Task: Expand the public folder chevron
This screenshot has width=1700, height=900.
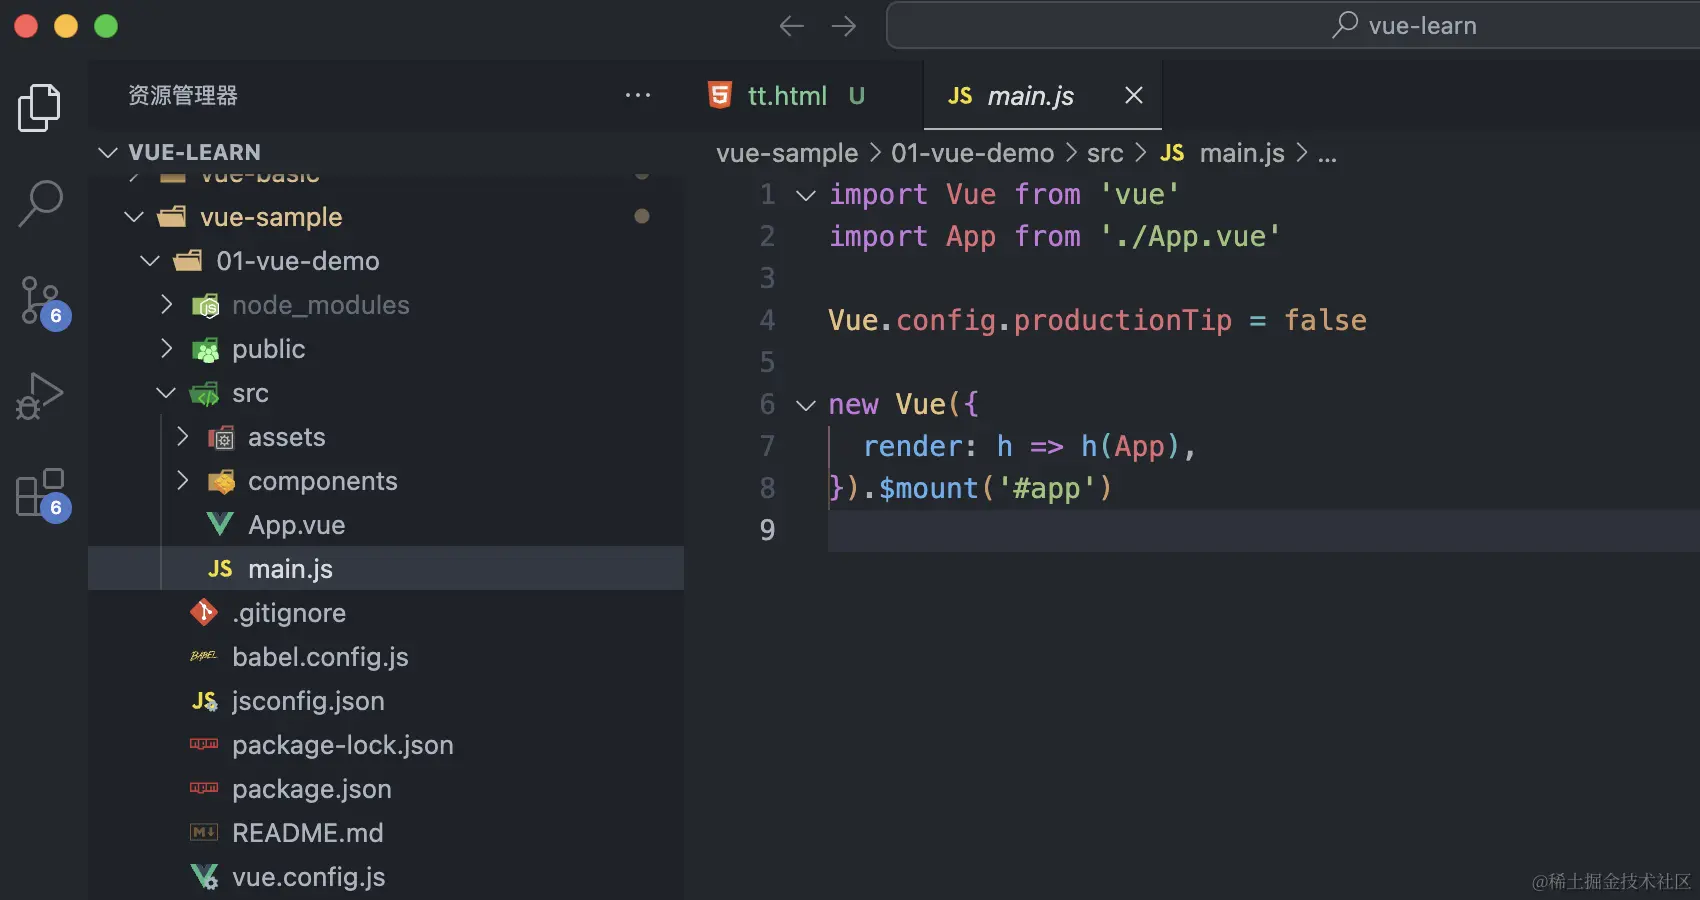Action: coord(166,349)
